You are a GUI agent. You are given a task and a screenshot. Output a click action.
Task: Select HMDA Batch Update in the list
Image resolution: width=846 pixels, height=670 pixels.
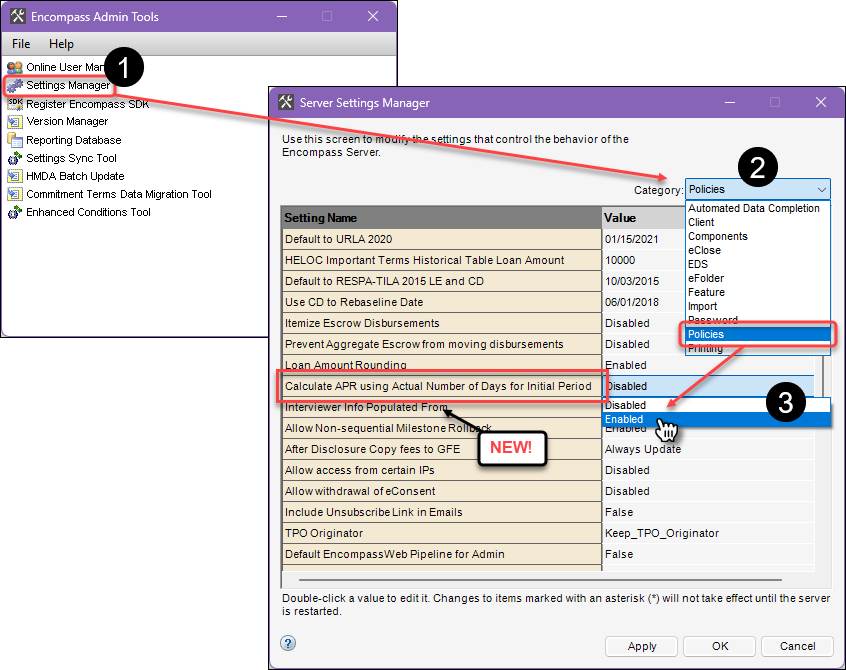tap(75, 176)
